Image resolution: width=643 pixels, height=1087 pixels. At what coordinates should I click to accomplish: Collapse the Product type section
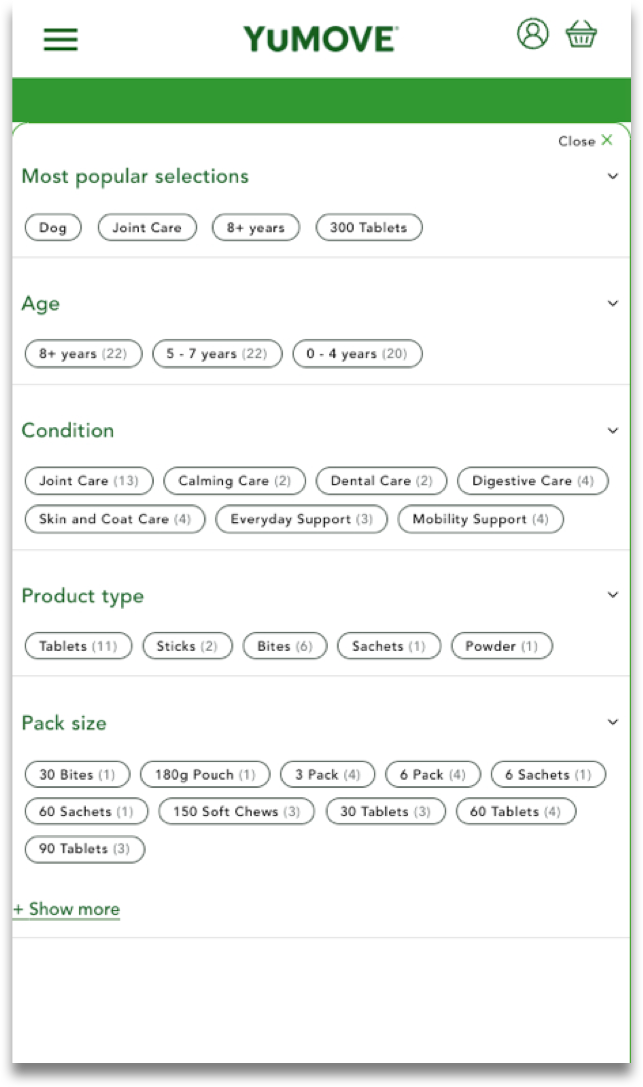613,595
